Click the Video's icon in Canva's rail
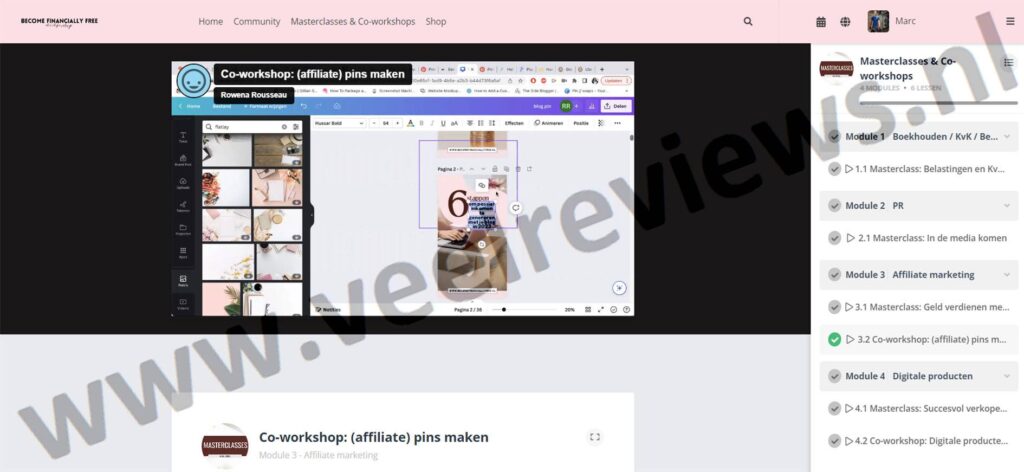Viewport: 1024px width, 472px height. point(183,304)
